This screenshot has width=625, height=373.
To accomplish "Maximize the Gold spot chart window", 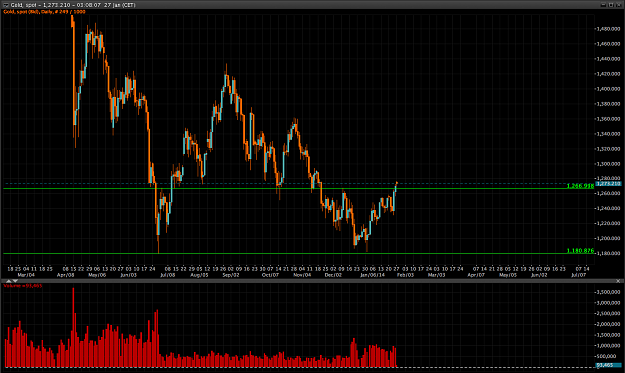I will 611,5.
